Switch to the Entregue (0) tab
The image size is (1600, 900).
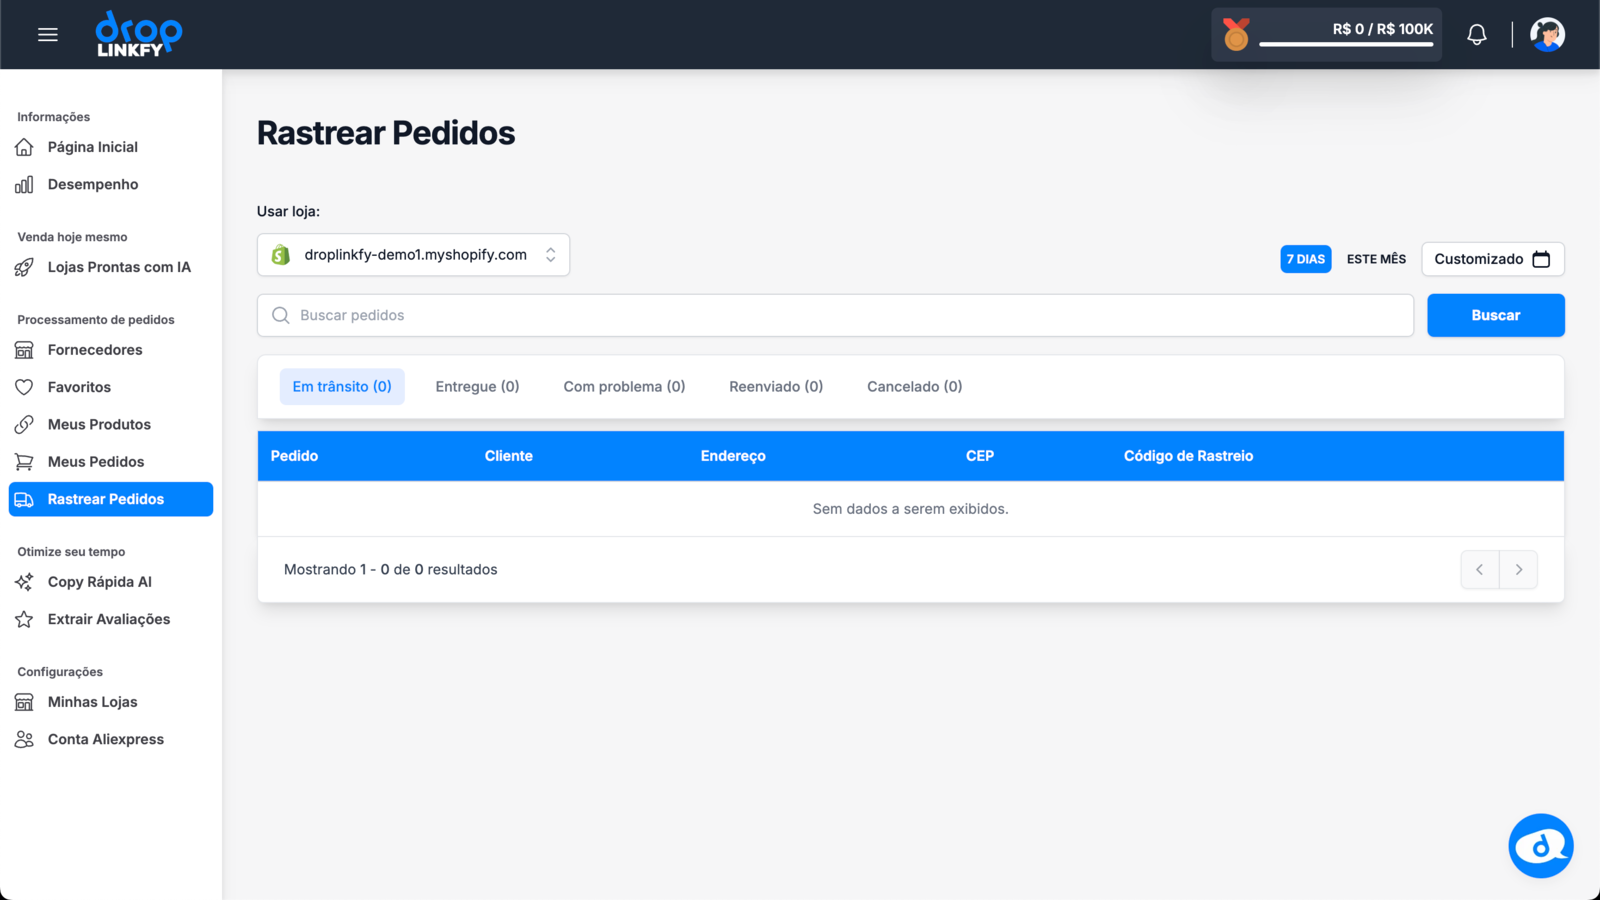[477, 387]
